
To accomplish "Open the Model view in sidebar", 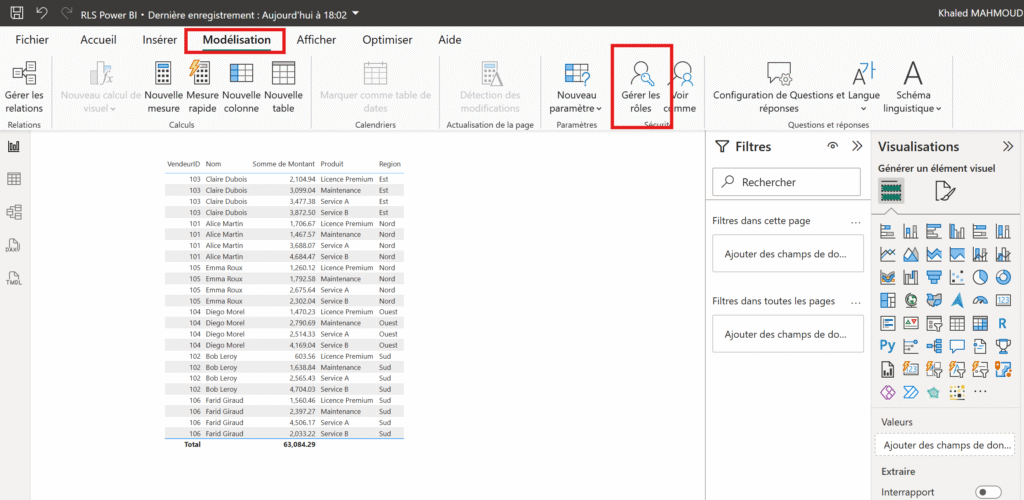I will pyautogui.click(x=14, y=211).
